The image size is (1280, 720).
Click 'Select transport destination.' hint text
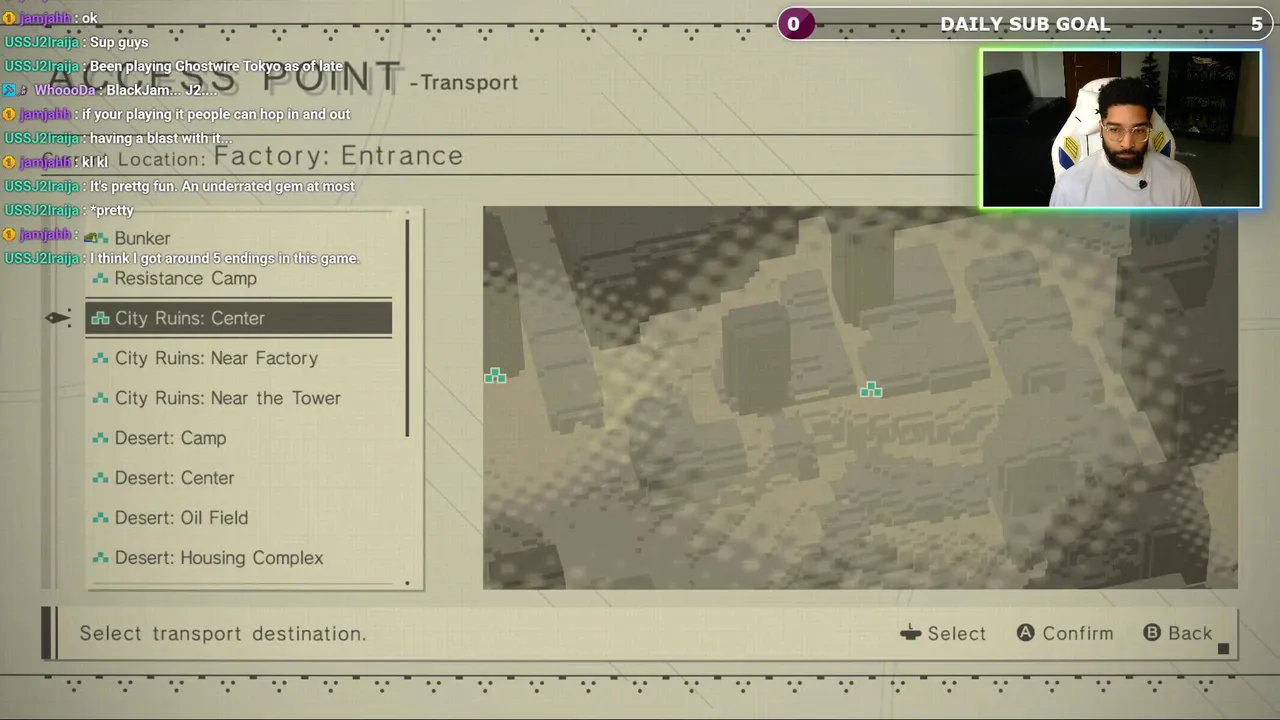pyautogui.click(x=223, y=633)
